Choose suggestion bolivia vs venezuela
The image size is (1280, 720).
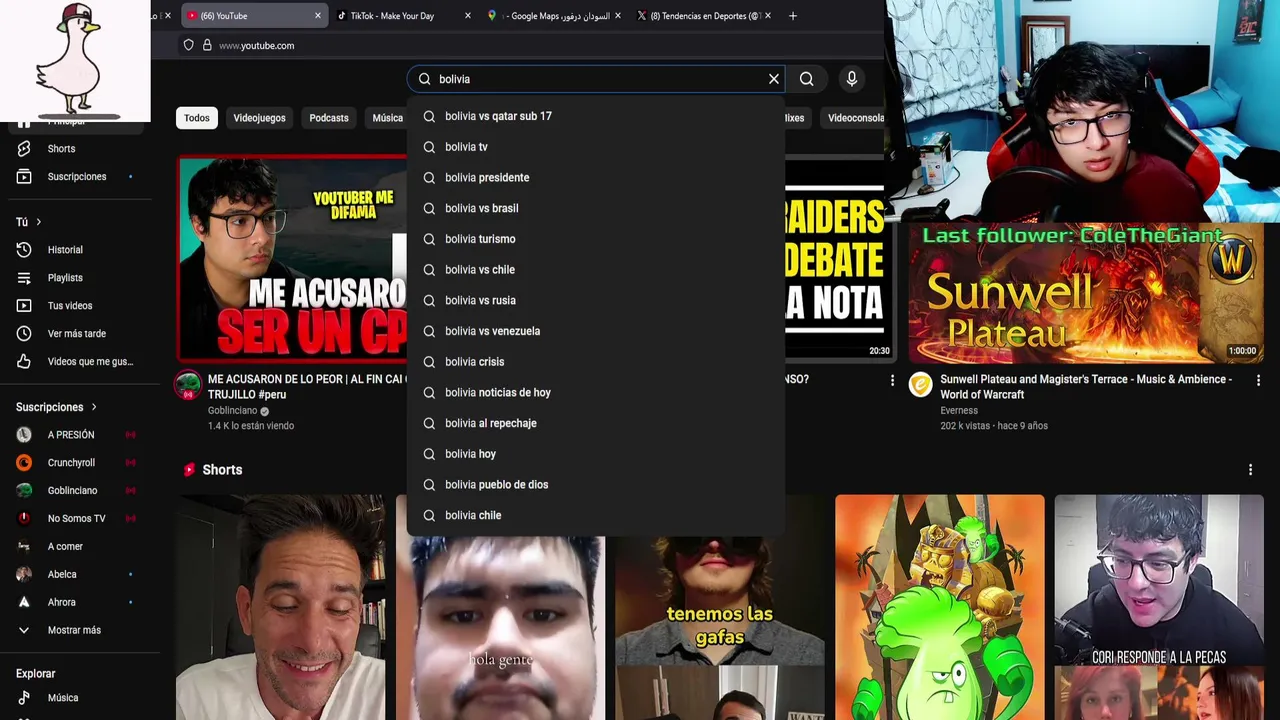[596, 331]
